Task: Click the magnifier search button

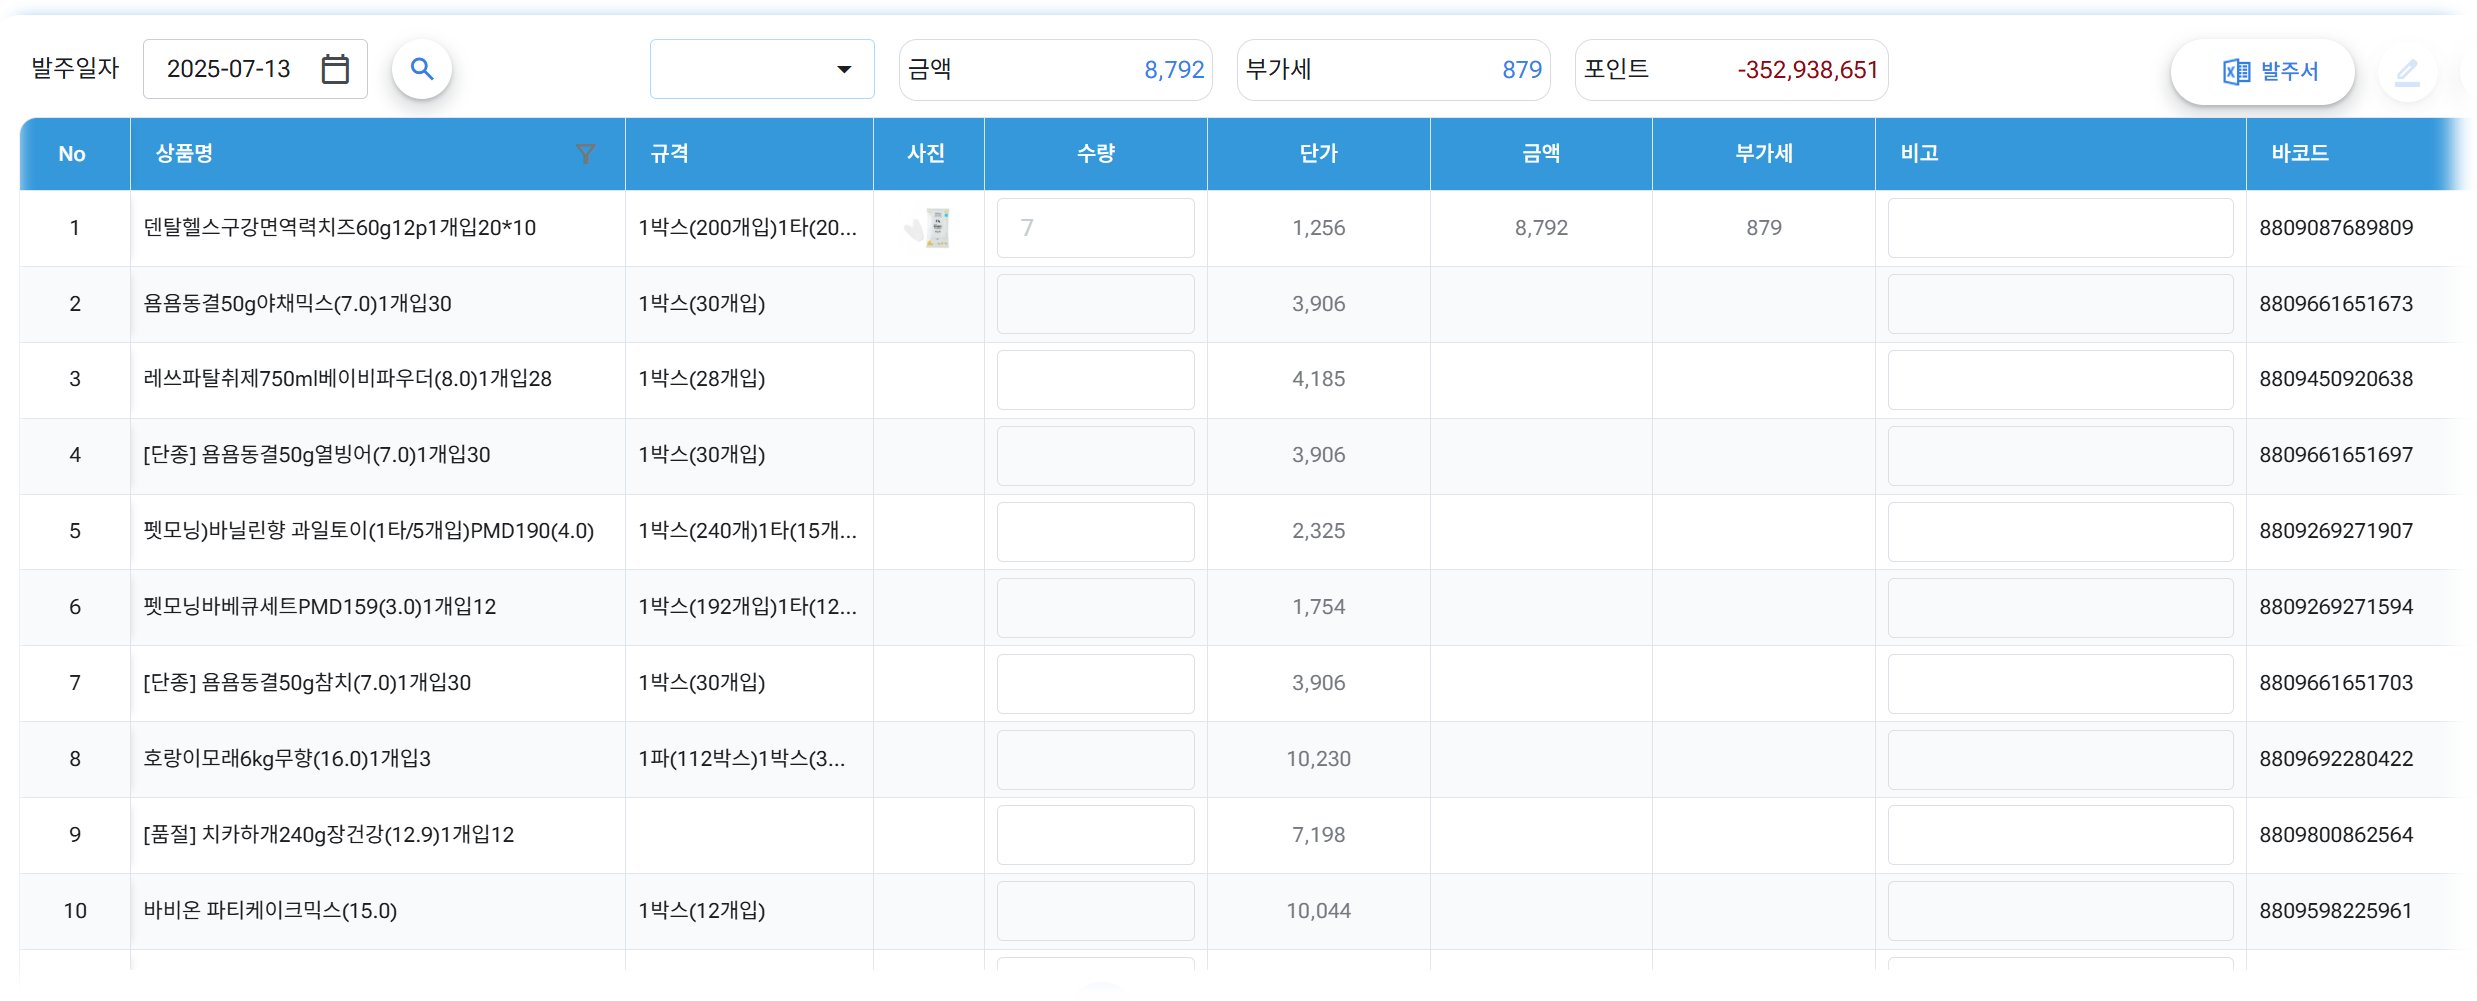Action: [422, 69]
